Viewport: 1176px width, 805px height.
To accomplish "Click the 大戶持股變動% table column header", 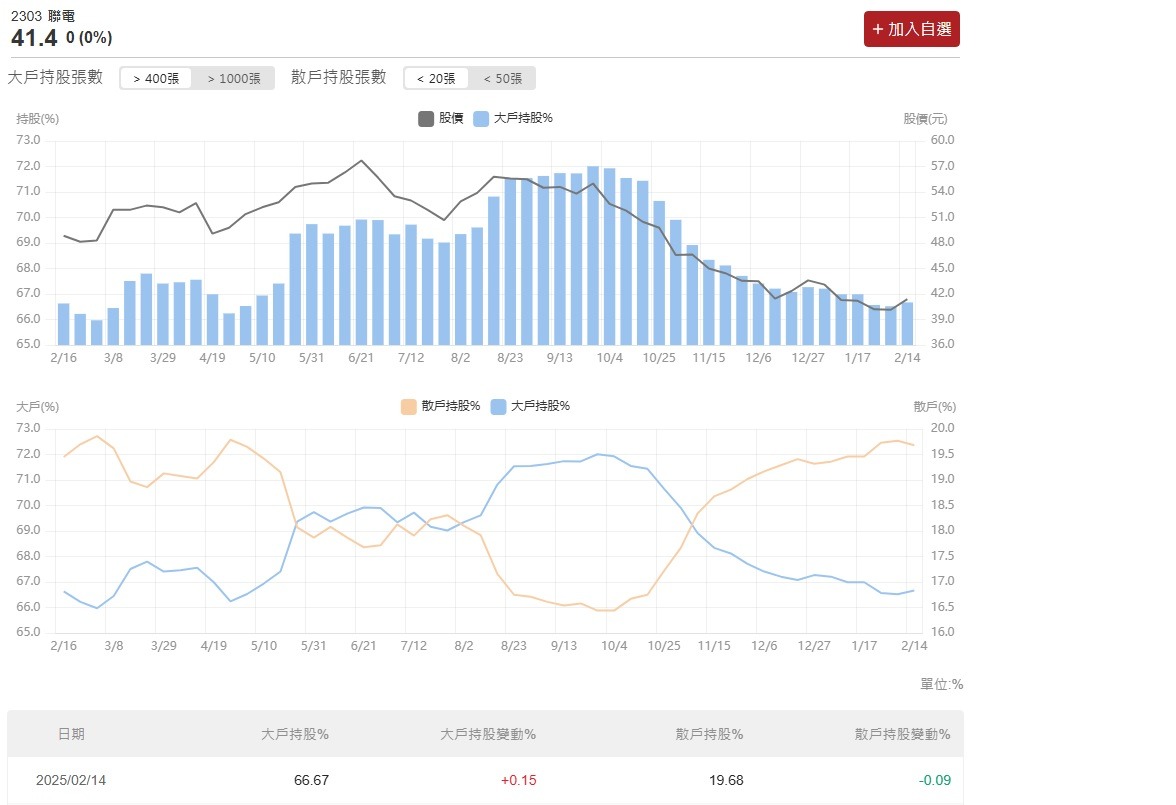I will [488, 734].
